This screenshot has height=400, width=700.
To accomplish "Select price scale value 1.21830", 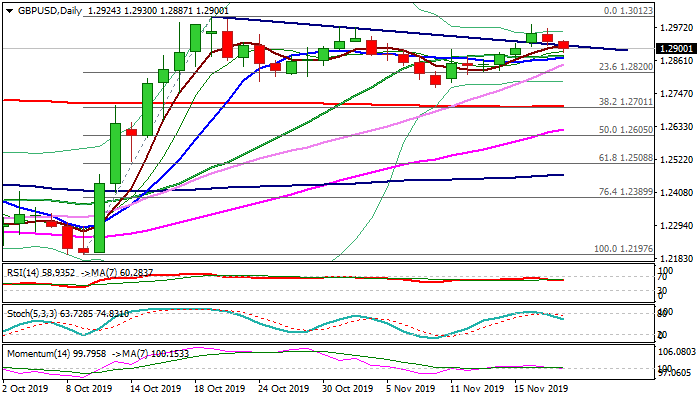I will click(x=677, y=259).
